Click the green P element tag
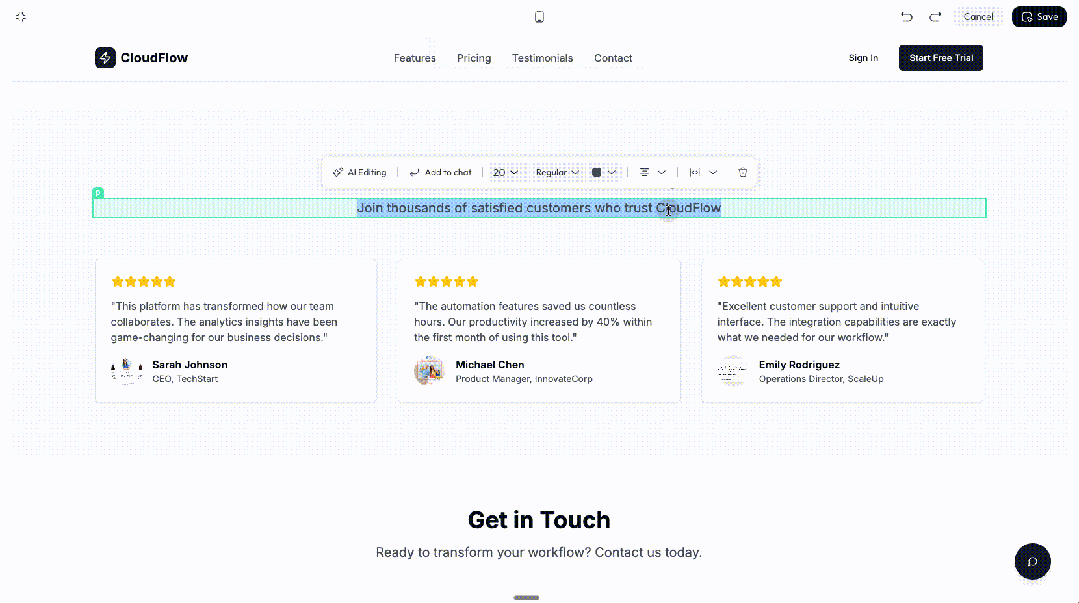The height and width of the screenshot is (603, 1079). [98, 193]
